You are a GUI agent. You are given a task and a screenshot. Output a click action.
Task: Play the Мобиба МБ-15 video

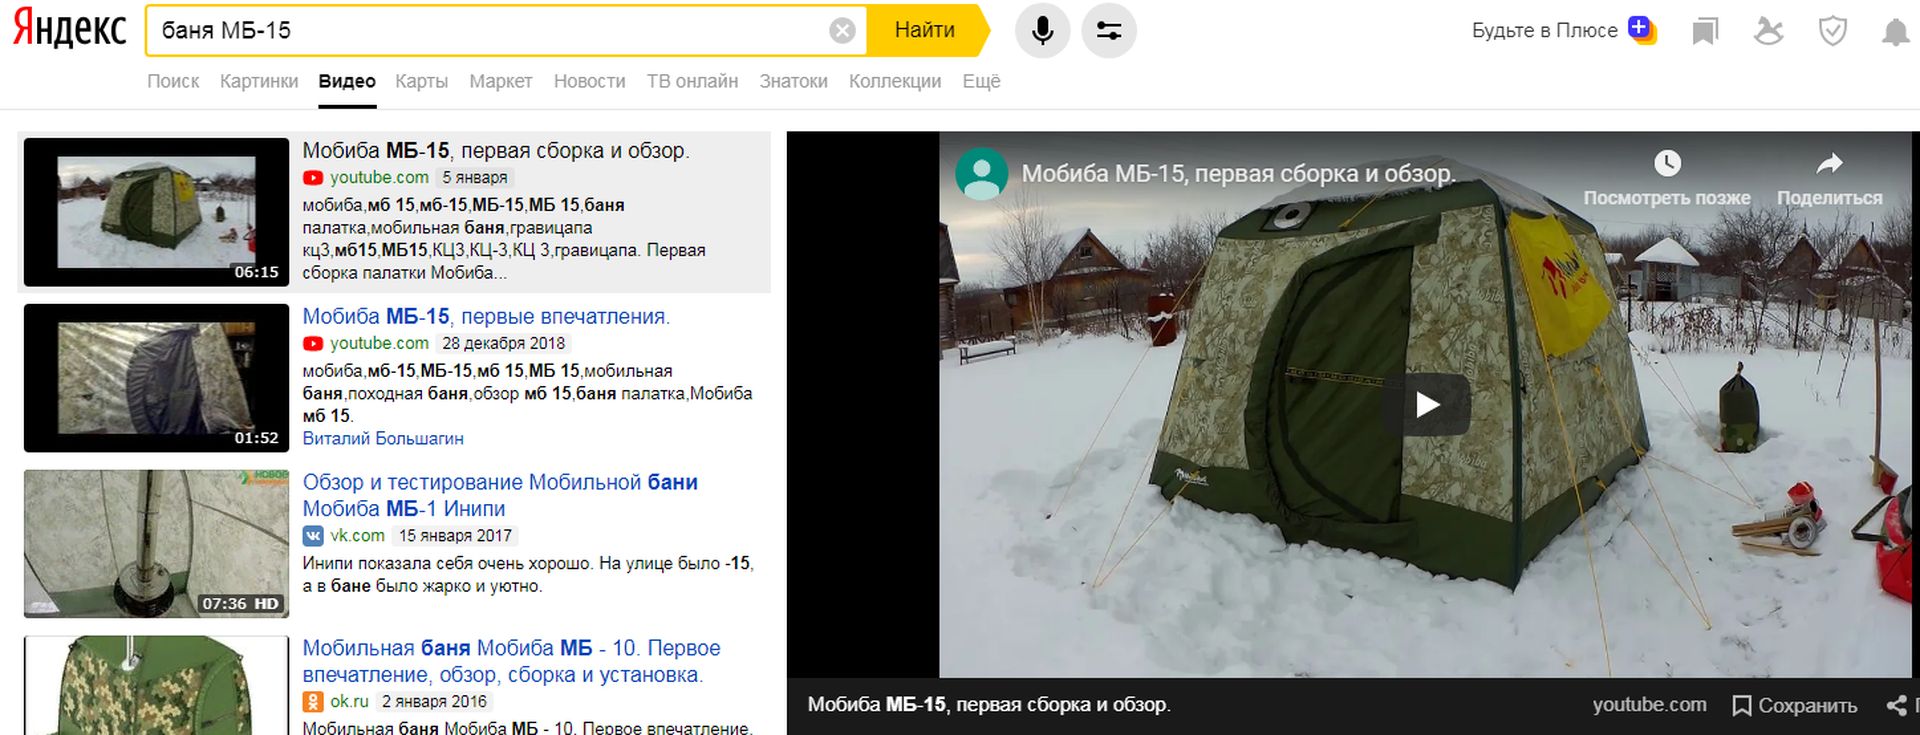coord(1426,404)
